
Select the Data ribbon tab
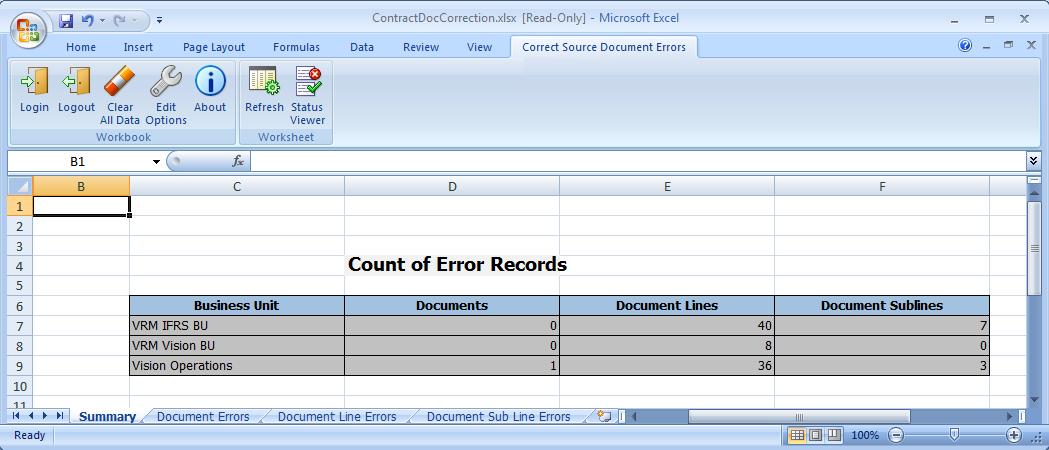pos(362,47)
